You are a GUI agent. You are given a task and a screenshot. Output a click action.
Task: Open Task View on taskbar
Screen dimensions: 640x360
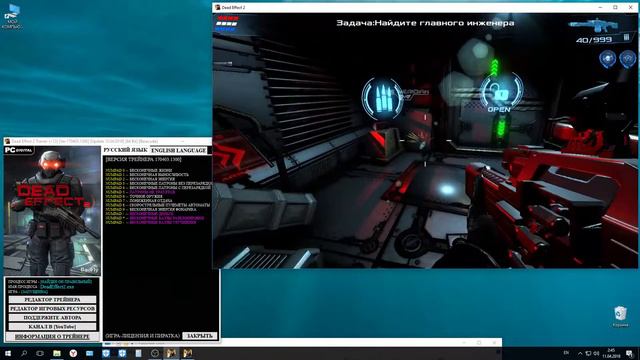click(x=40, y=353)
